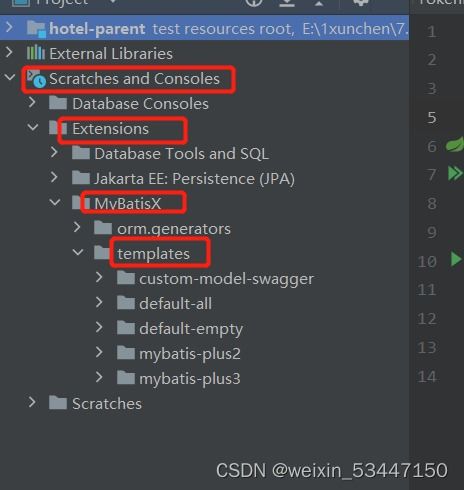Select Database Tools and SQL folder
Image resolution: width=464 pixels, height=490 pixels.
pyautogui.click(x=181, y=154)
